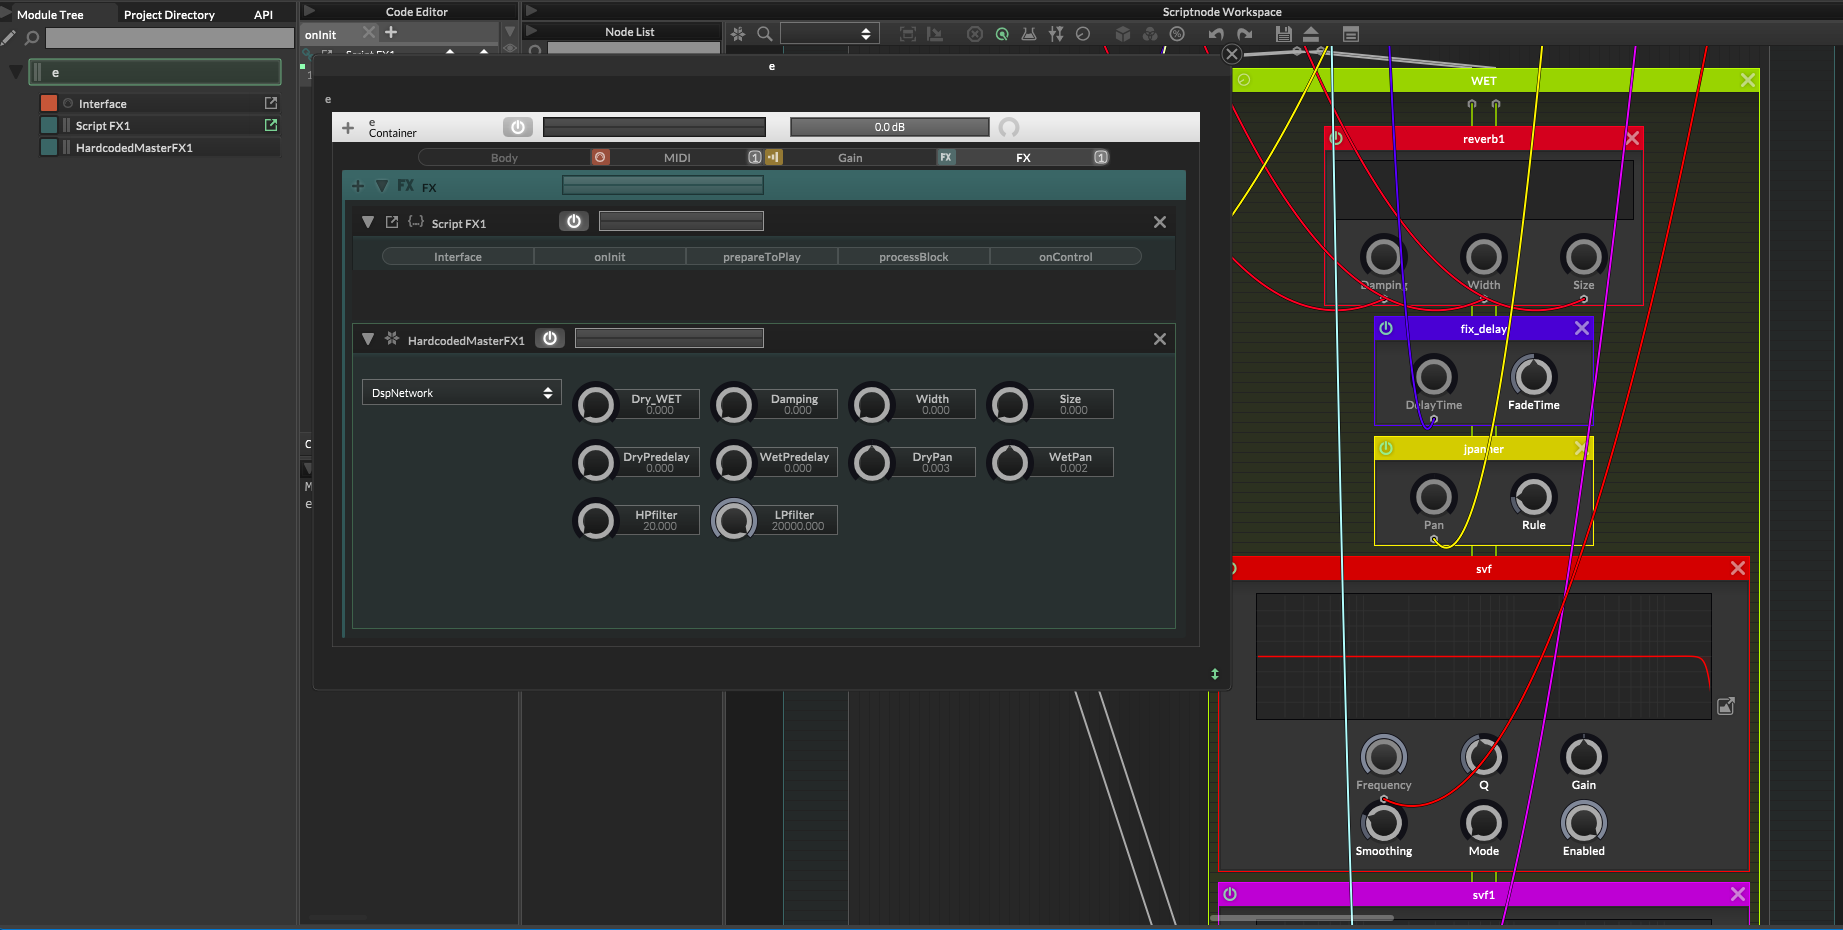This screenshot has width=1843, height=930.
Task: Click the eject icon in Scriptnode toolbar
Action: coord(1311,34)
